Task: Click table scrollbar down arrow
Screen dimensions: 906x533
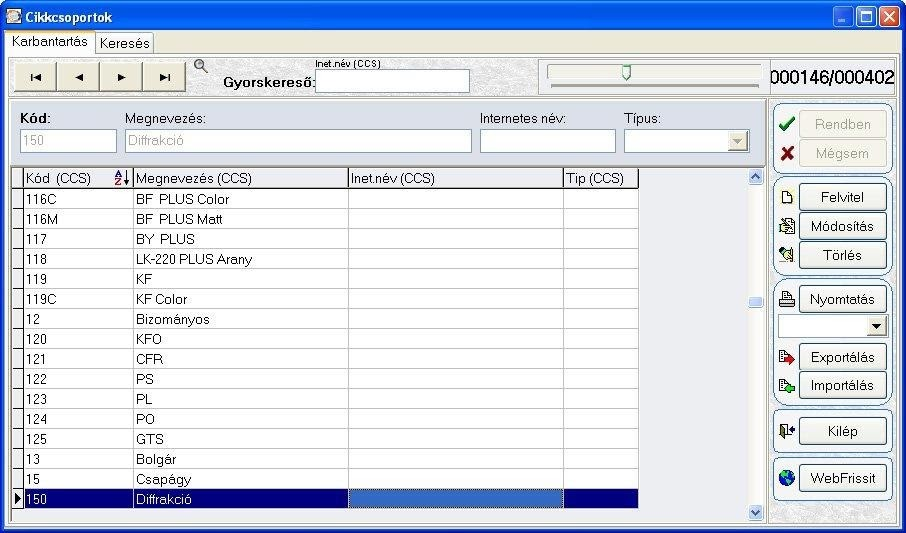Action: [x=755, y=512]
